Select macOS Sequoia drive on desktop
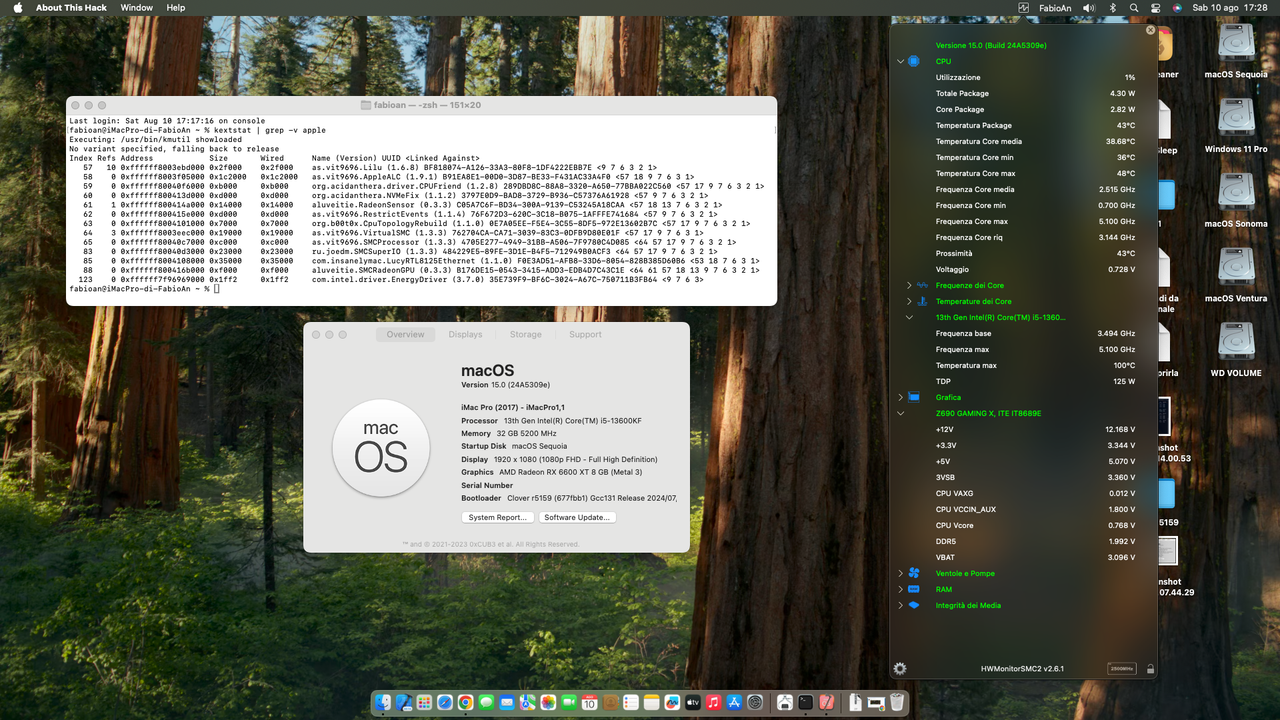Screen dimensions: 1280x720 click(x=1236, y=45)
